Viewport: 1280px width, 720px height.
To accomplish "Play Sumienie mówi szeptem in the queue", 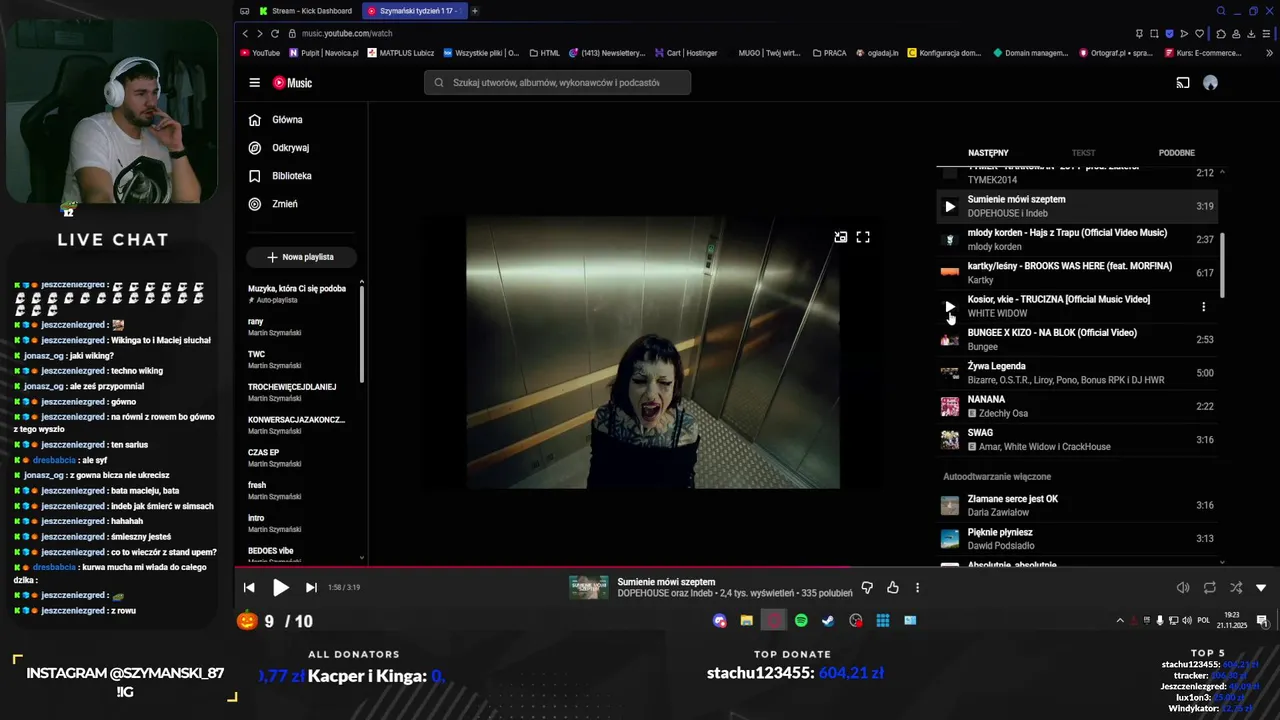I will coord(950,206).
